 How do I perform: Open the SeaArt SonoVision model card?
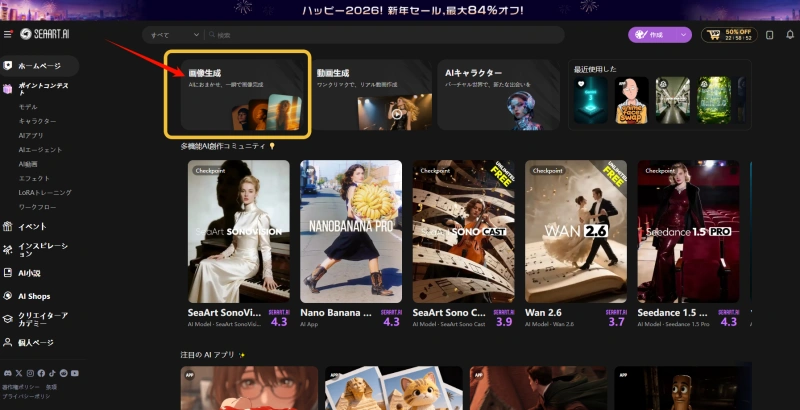click(239, 232)
